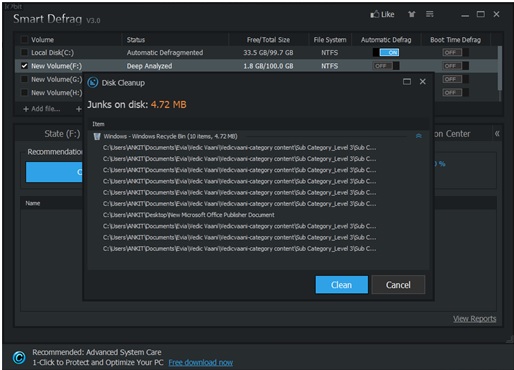Viewport: 514px width, 370px height.
Task: Click the Windows Recycle Bin group row
Action: 257,136
